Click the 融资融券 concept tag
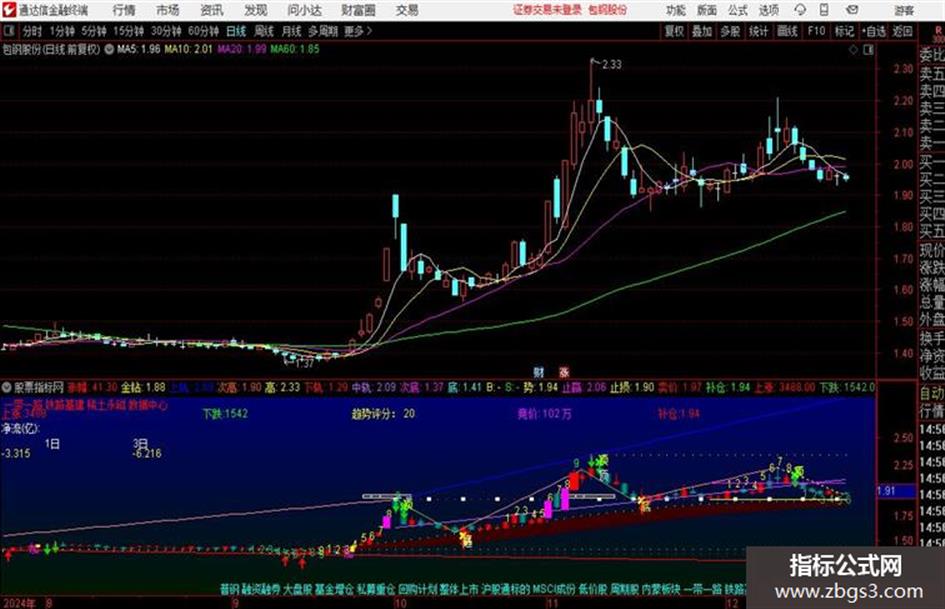This screenshot has height=609, width=945. click(261, 589)
